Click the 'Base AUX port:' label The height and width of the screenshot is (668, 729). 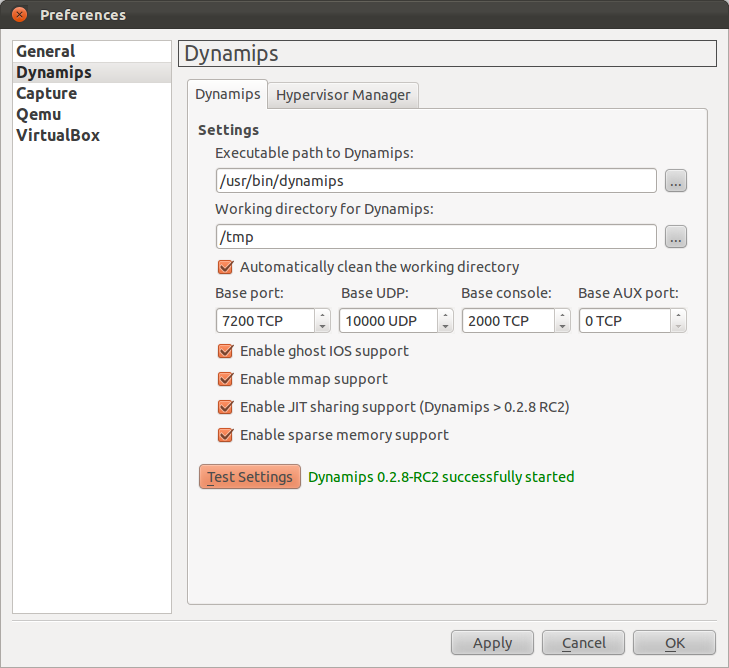click(x=628, y=293)
